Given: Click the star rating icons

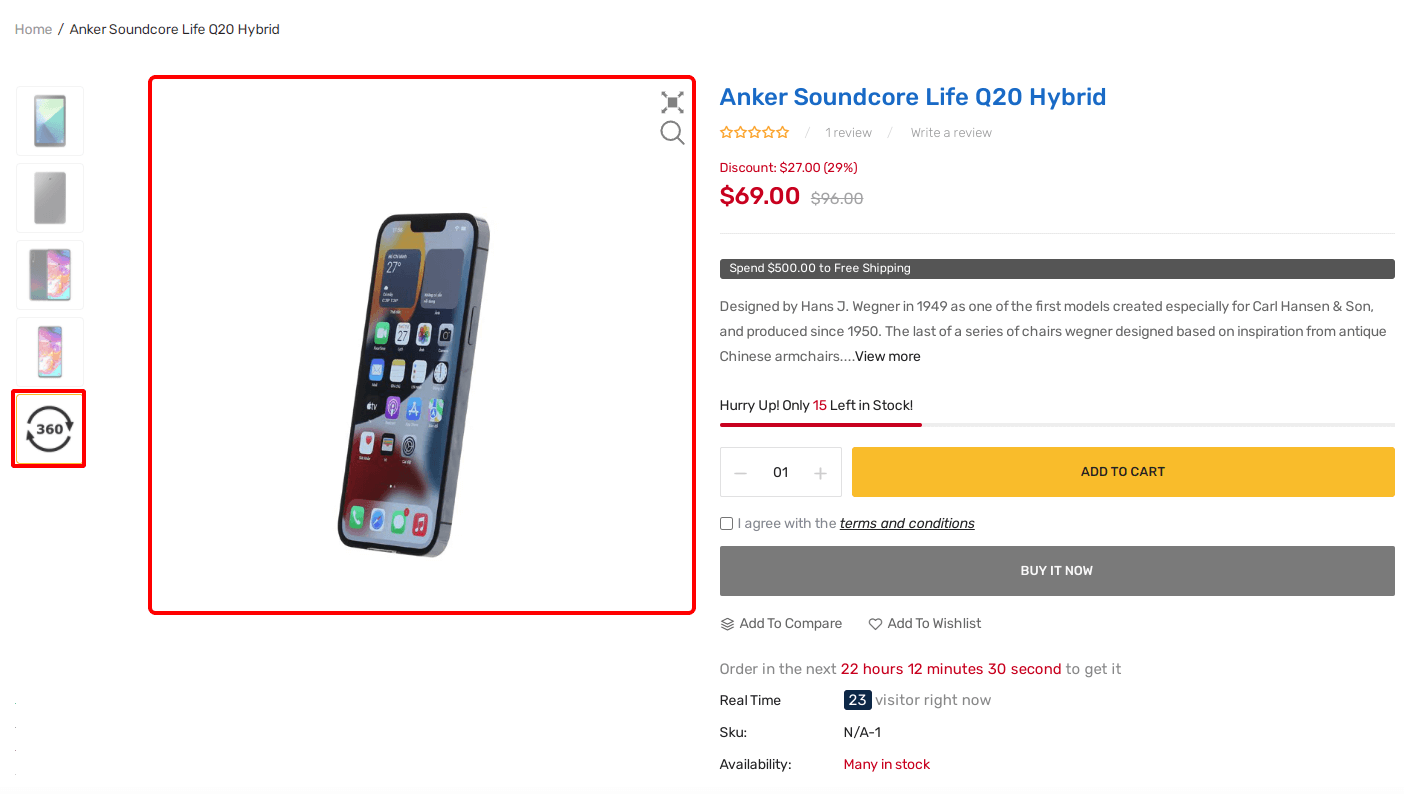Looking at the screenshot, I should click(755, 132).
